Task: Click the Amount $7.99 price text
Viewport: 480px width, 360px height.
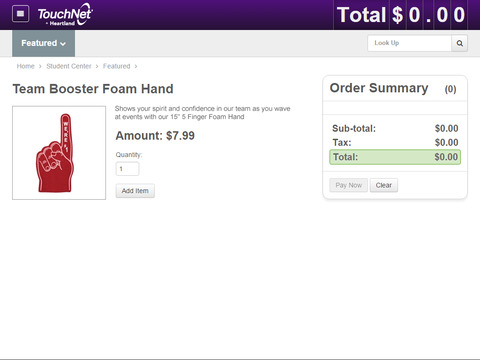Action: pos(155,136)
